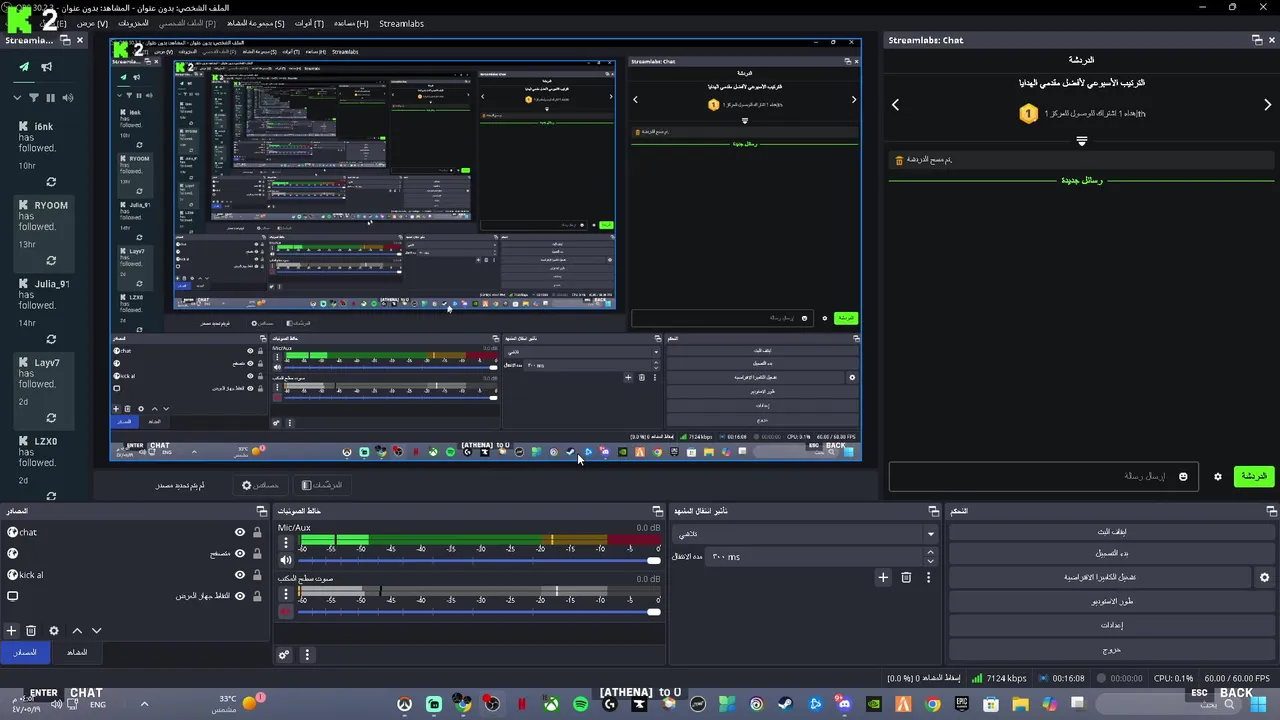Open chat settings gear
1280x720 pixels.
pos(1217,477)
